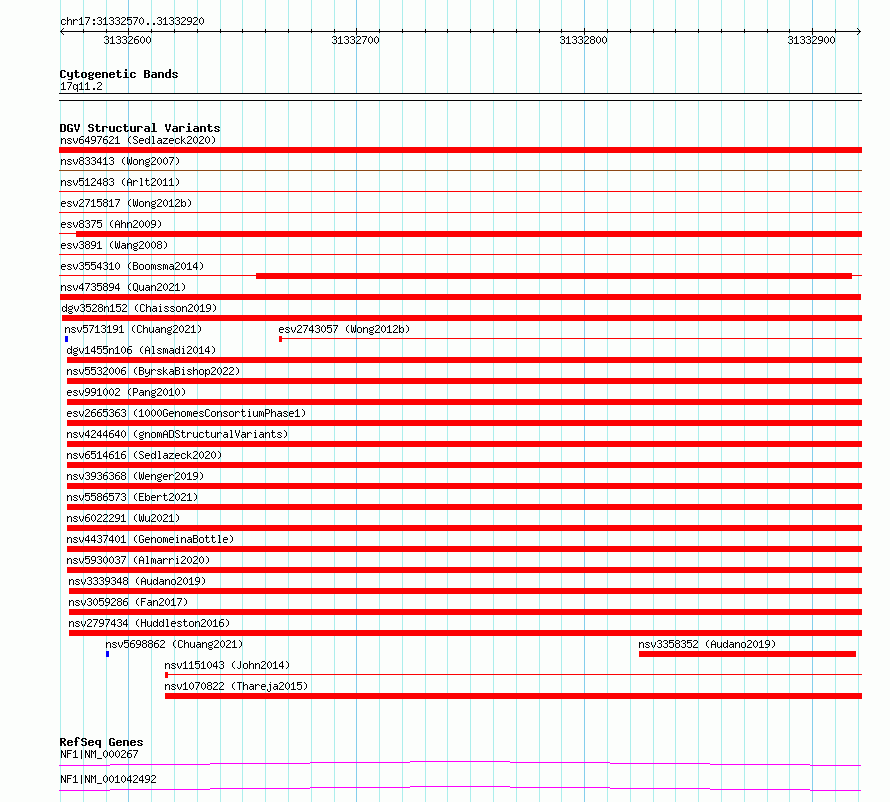Screen dimensions: 890x802
Task: Click the blue marker under nsv5698862
Action: pyautogui.click(x=107, y=654)
